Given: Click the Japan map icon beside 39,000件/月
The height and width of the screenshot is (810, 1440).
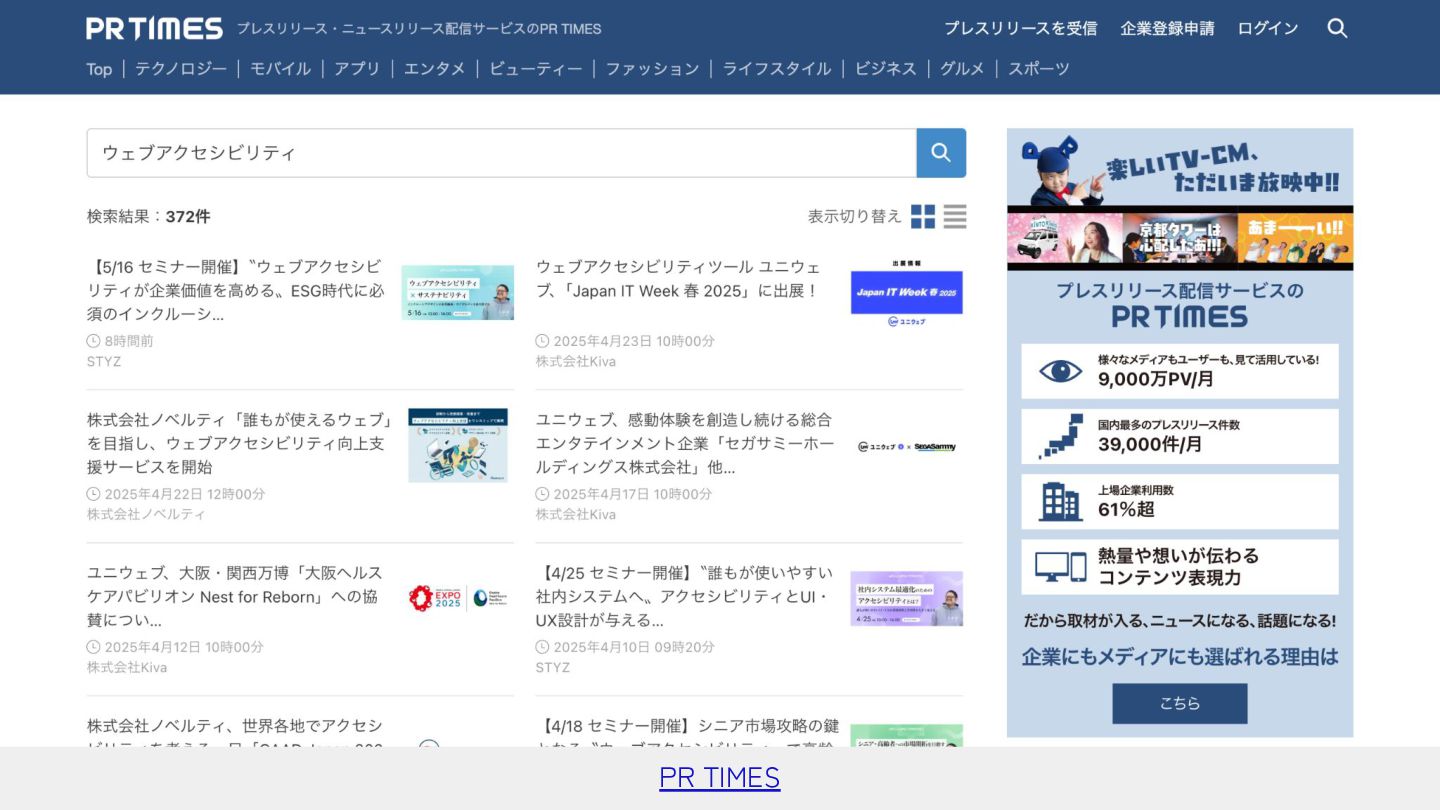Looking at the screenshot, I should (x=1060, y=437).
